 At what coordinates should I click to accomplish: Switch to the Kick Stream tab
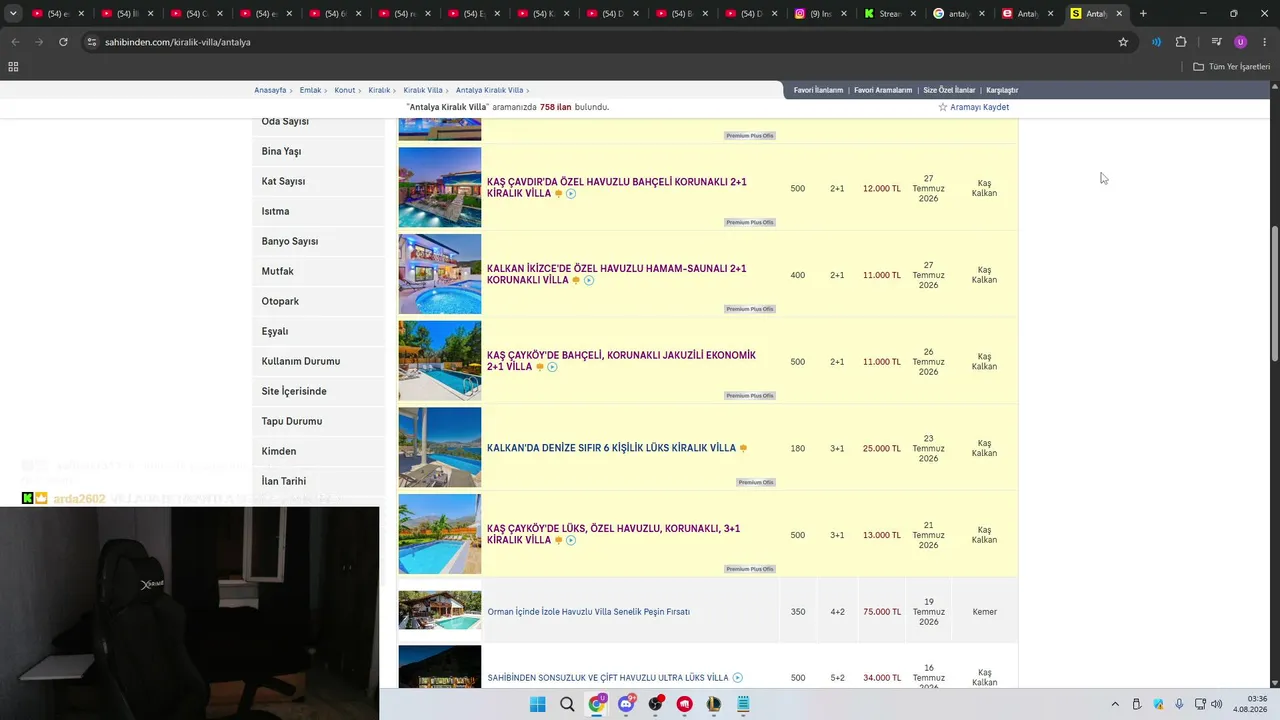point(891,14)
